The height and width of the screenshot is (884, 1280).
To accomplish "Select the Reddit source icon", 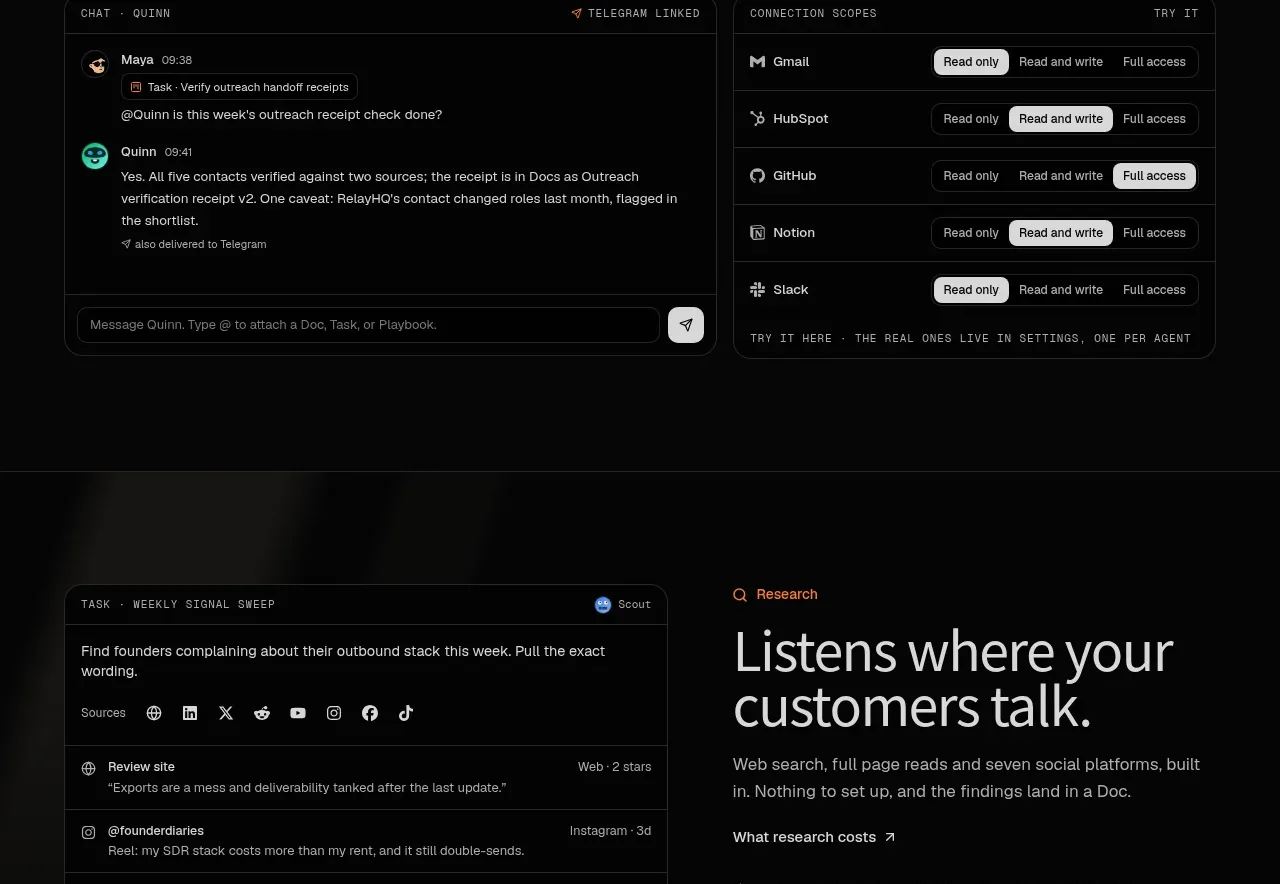I will click(x=262, y=713).
